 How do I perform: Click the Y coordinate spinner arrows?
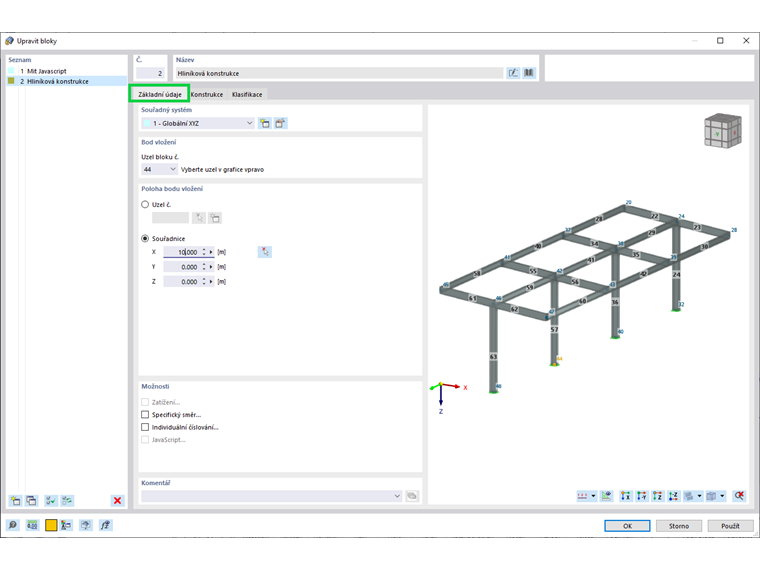[204, 267]
